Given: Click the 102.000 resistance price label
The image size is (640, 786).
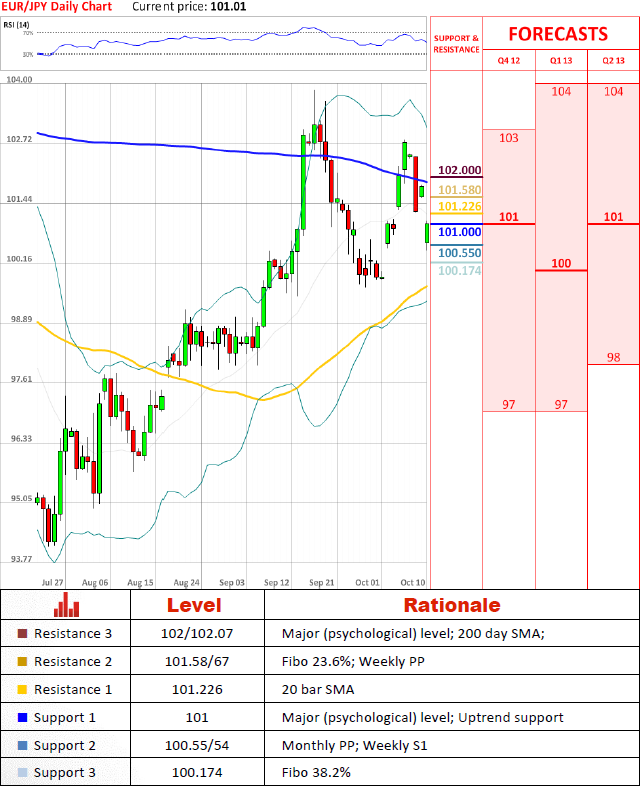Looking at the screenshot, I should point(459,171).
